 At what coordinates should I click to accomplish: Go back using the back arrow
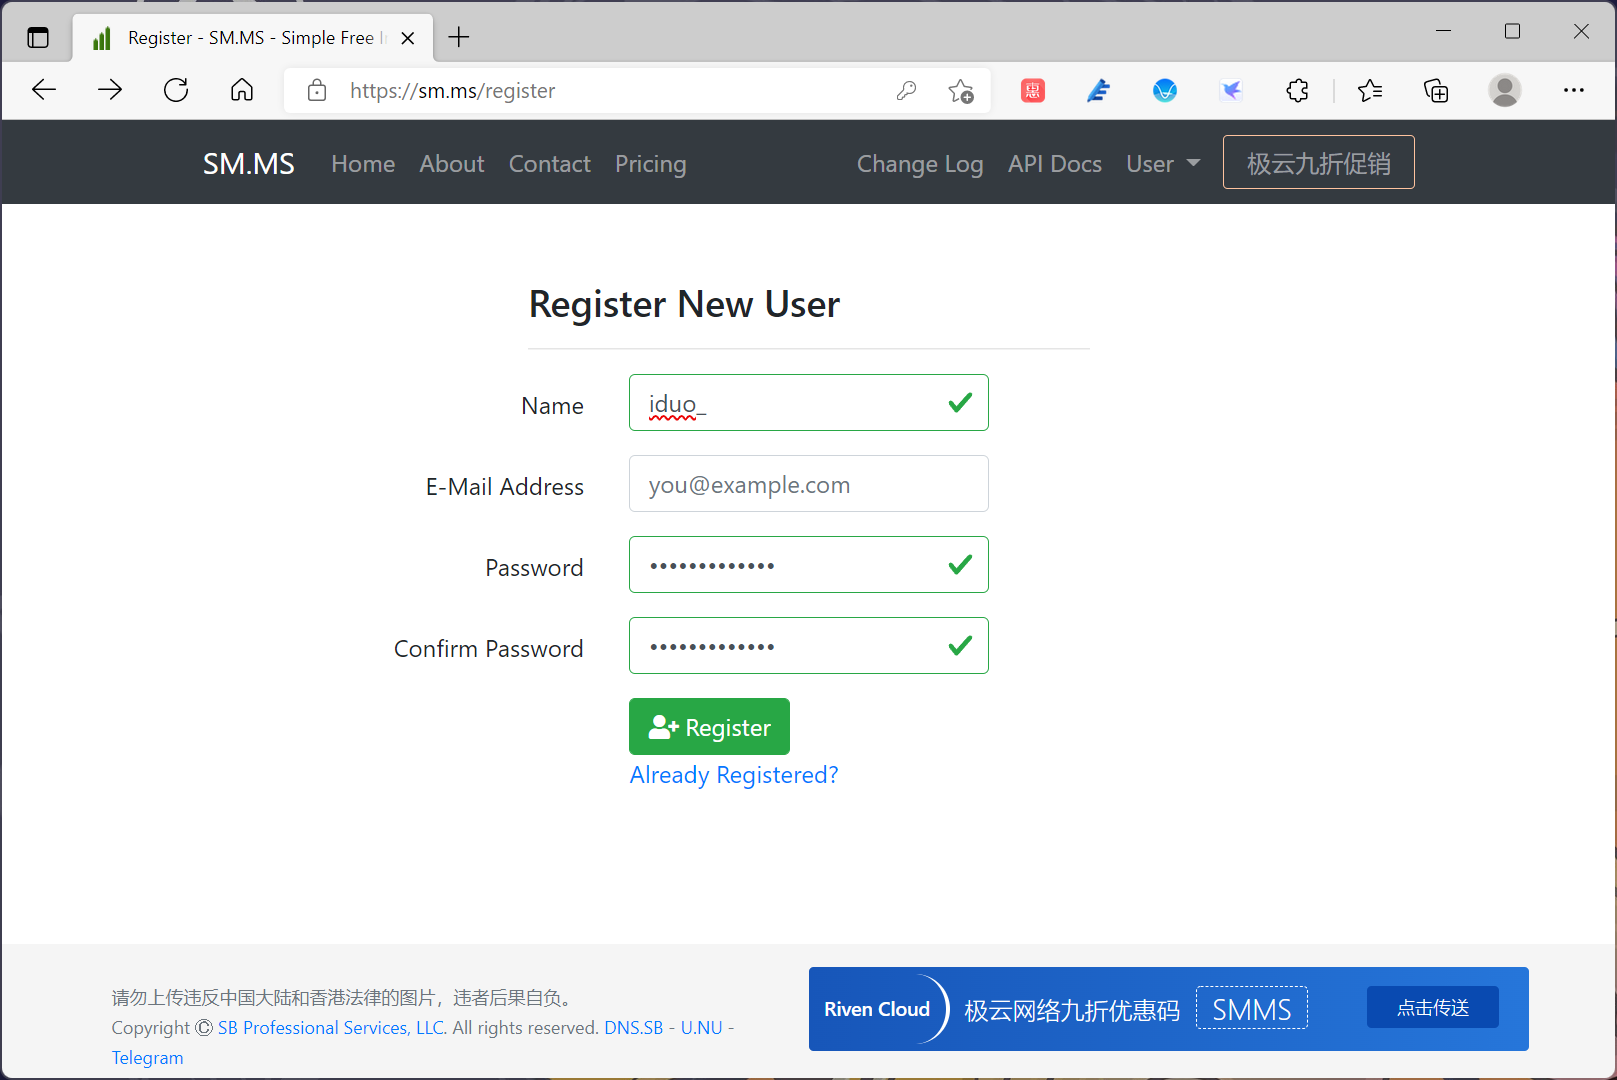44,90
